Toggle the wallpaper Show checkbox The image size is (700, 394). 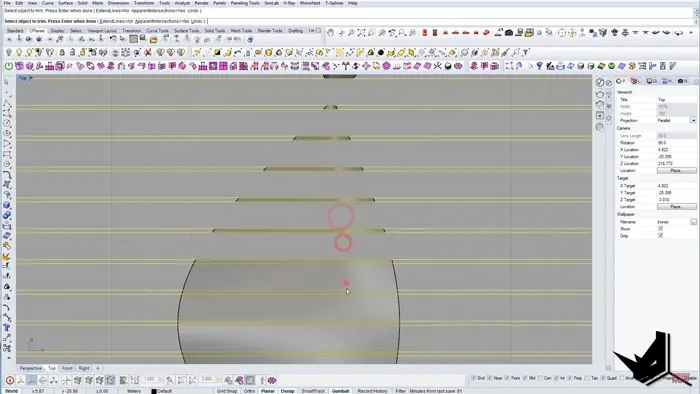660,228
